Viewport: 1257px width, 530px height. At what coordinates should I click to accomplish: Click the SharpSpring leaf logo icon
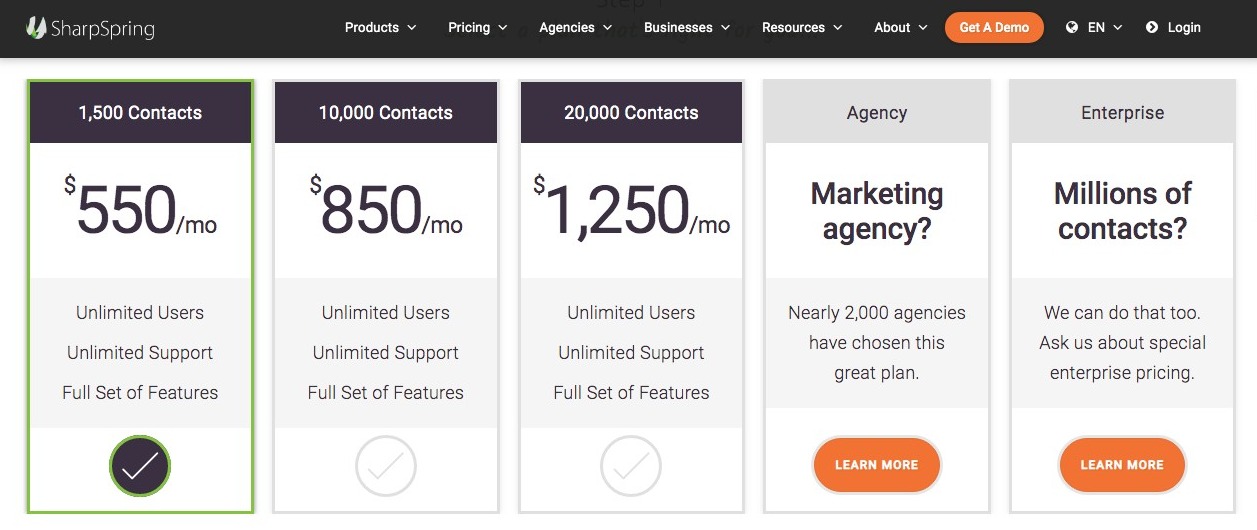tap(37, 28)
